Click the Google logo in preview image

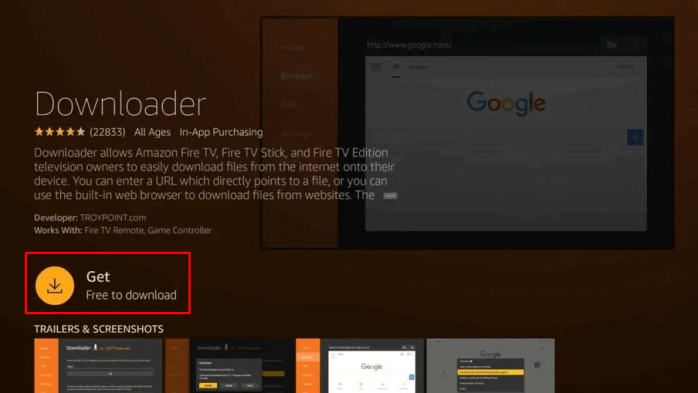[x=506, y=104]
